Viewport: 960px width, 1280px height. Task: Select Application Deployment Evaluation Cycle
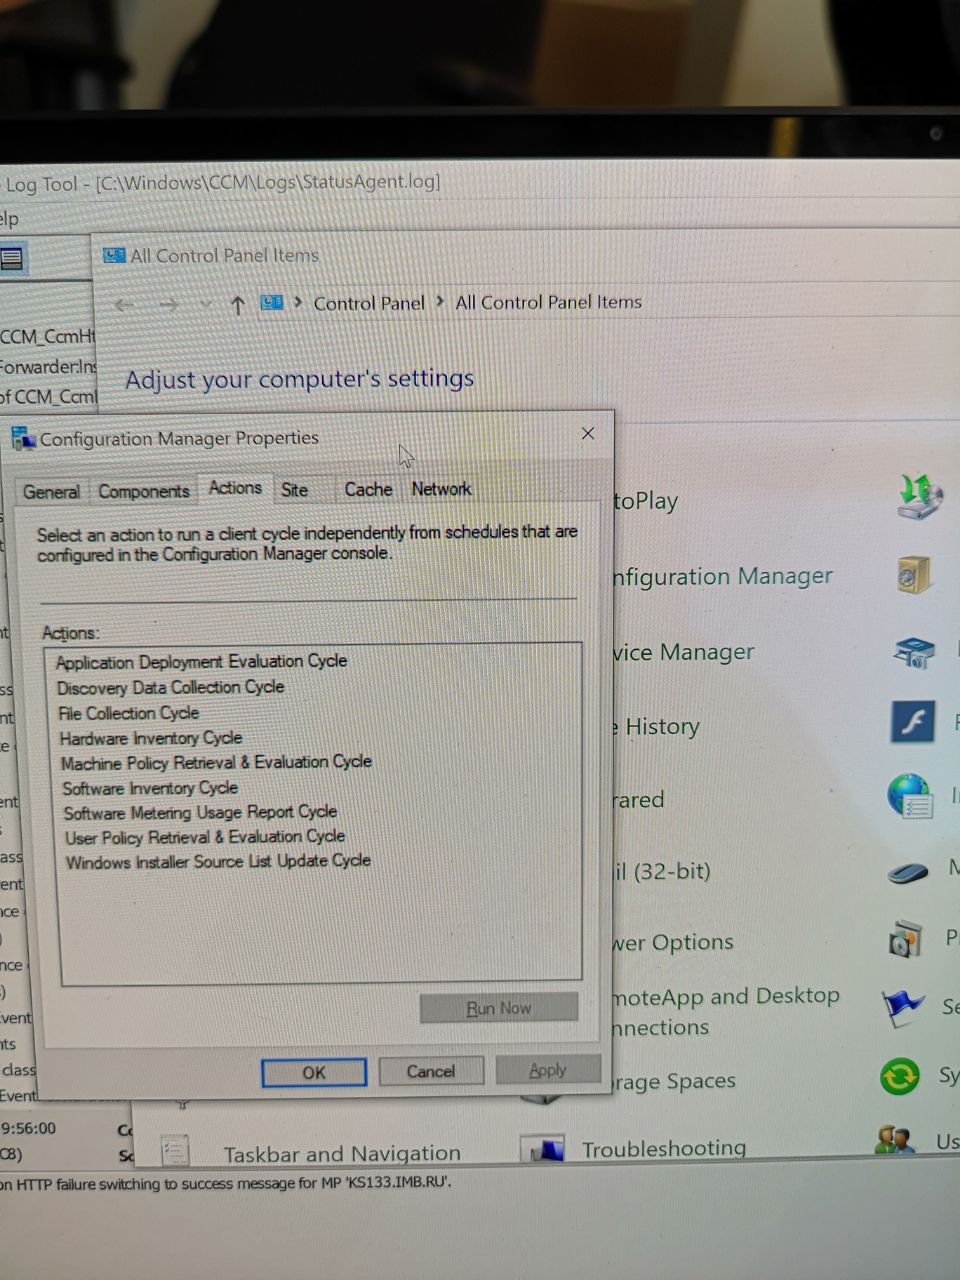pos(202,662)
